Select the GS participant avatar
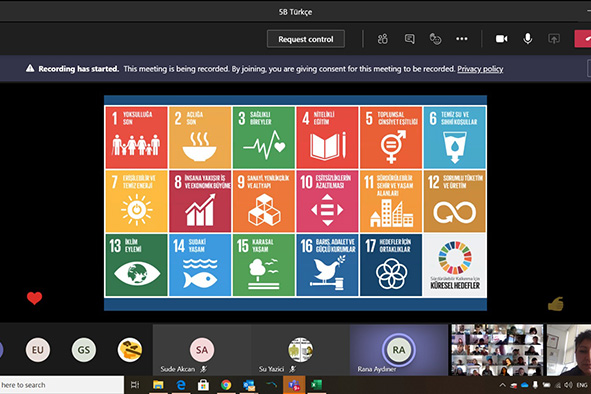The height and width of the screenshot is (394, 591). 84,350
